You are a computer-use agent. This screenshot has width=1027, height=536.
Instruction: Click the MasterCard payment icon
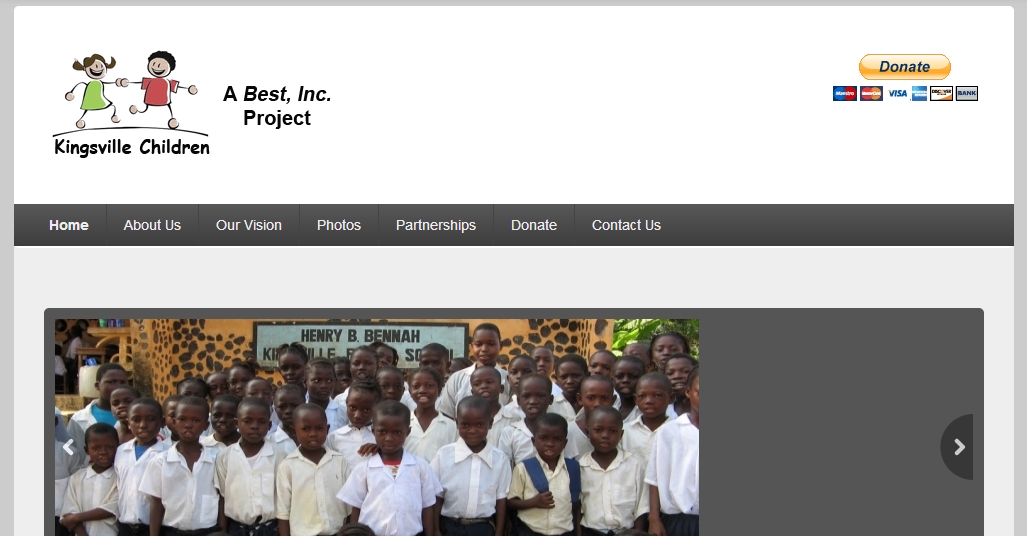871,94
